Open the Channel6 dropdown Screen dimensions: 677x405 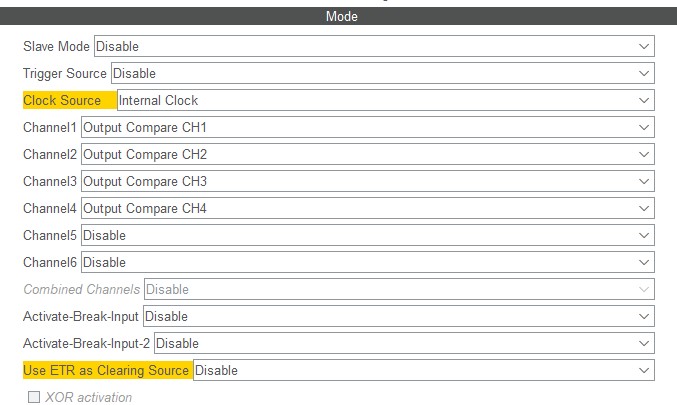367,262
